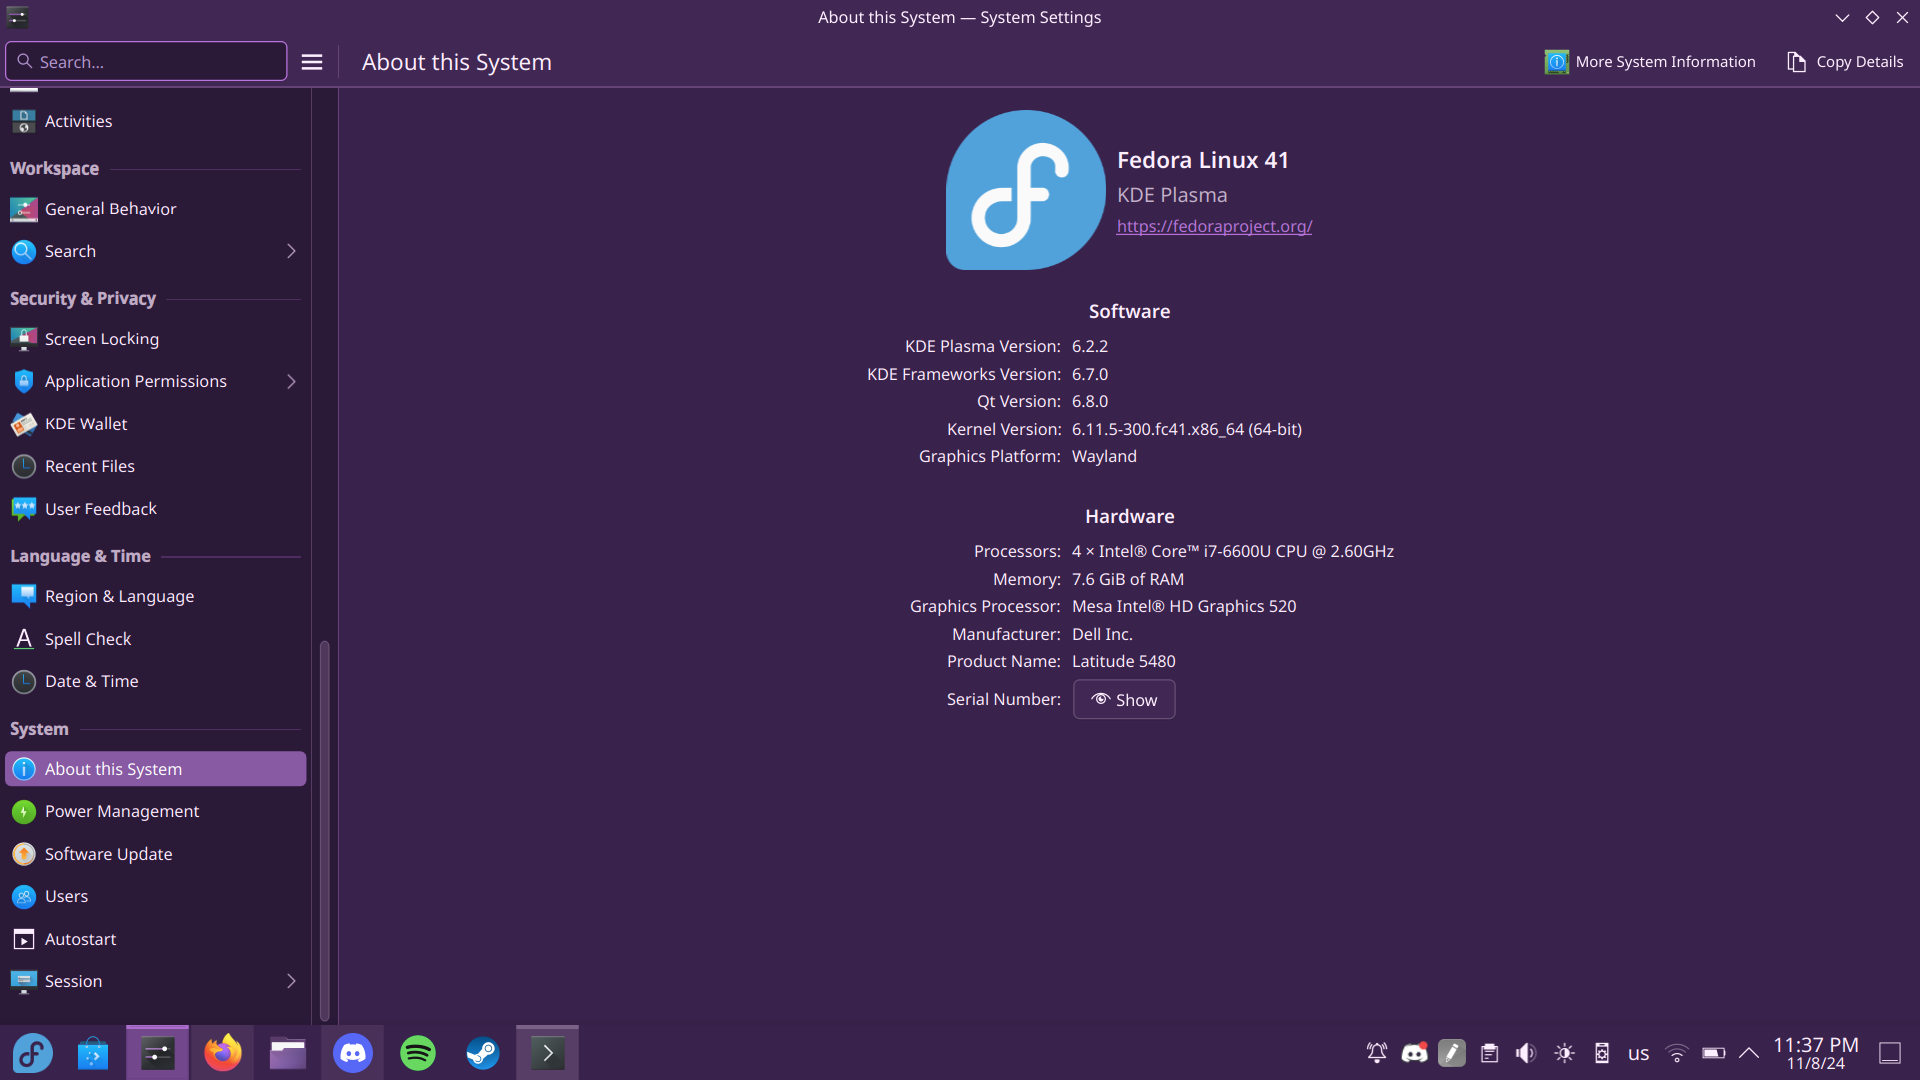
Task: Click the 7.6 GiB of RAM text
Action: [x=1128, y=579]
